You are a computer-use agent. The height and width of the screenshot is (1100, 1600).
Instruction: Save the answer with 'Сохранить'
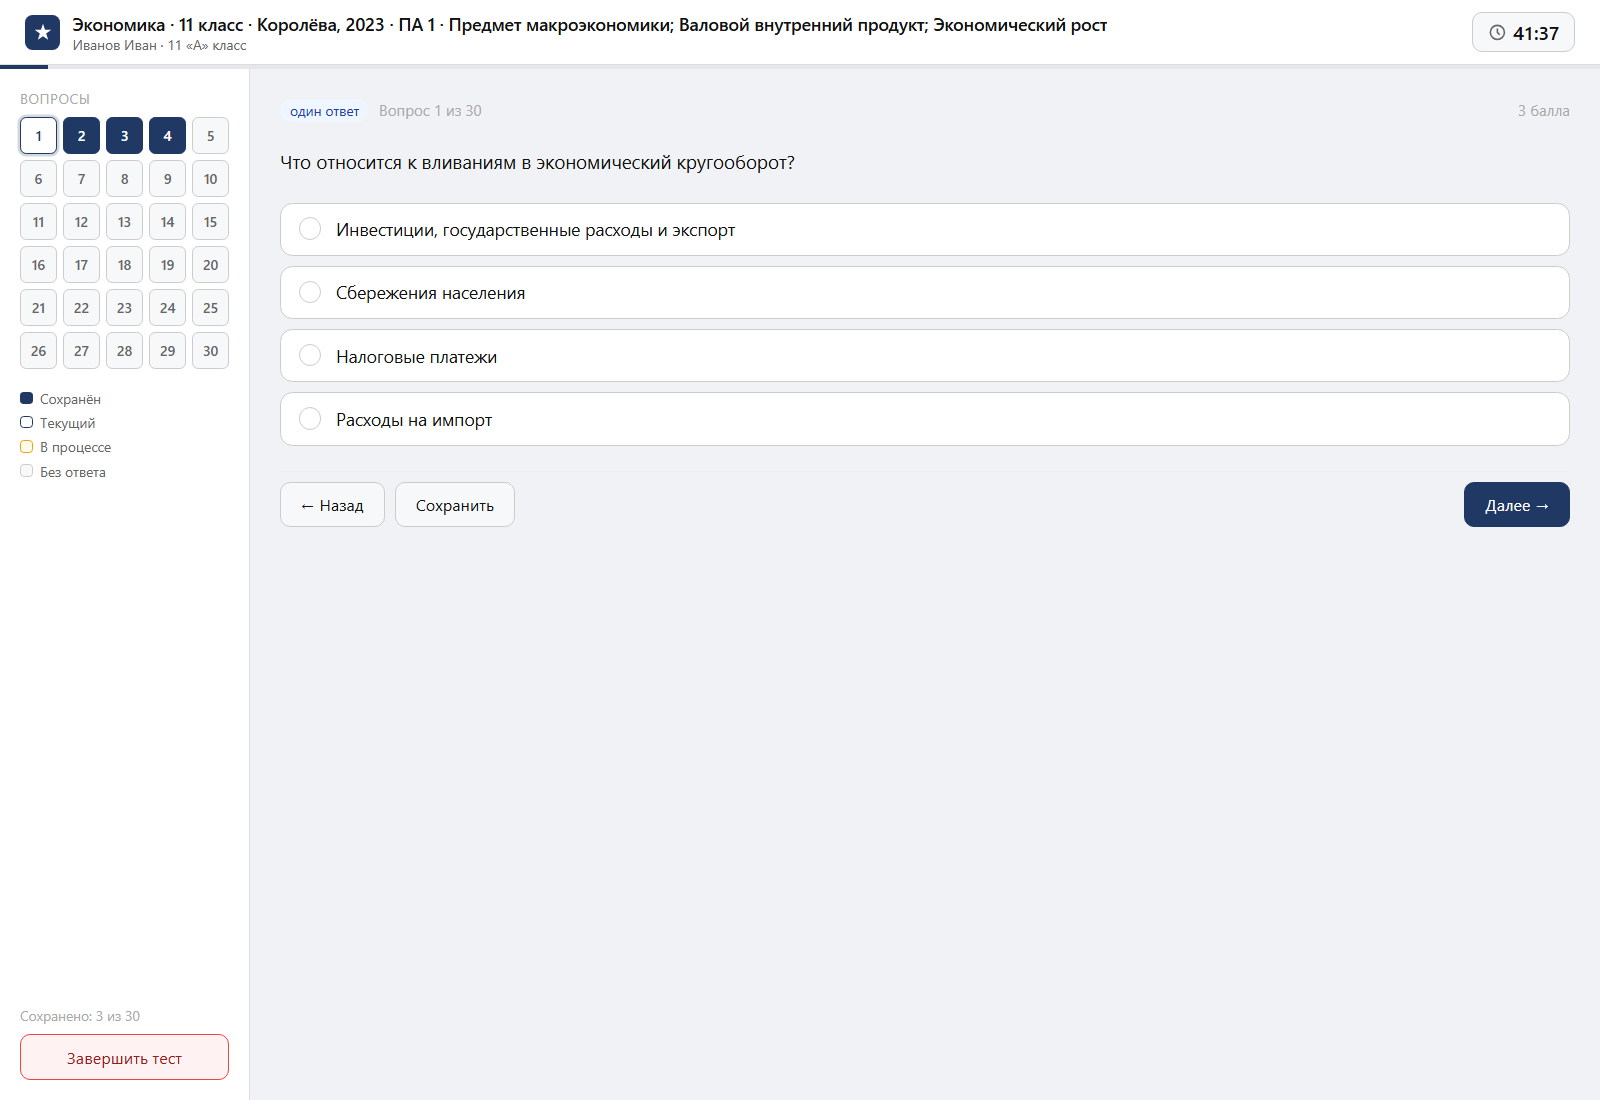pyautogui.click(x=455, y=505)
